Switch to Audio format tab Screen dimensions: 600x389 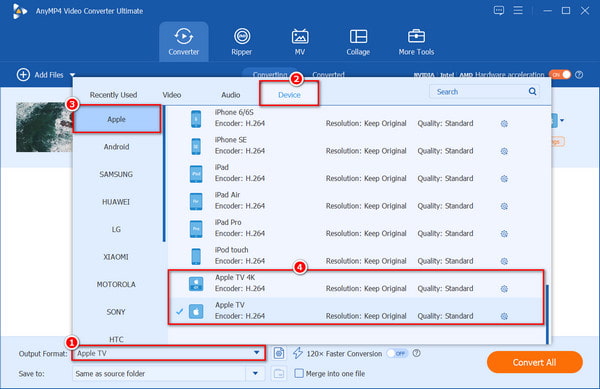point(230,94)
